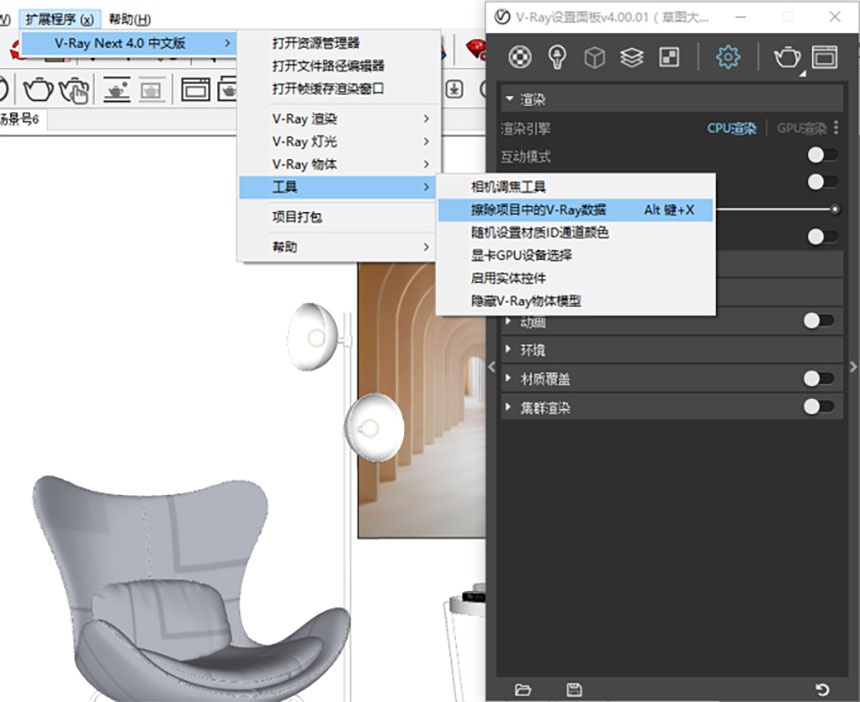Toggle the 集群渲染 switch

pyautogui.click(x=819, y=406)
